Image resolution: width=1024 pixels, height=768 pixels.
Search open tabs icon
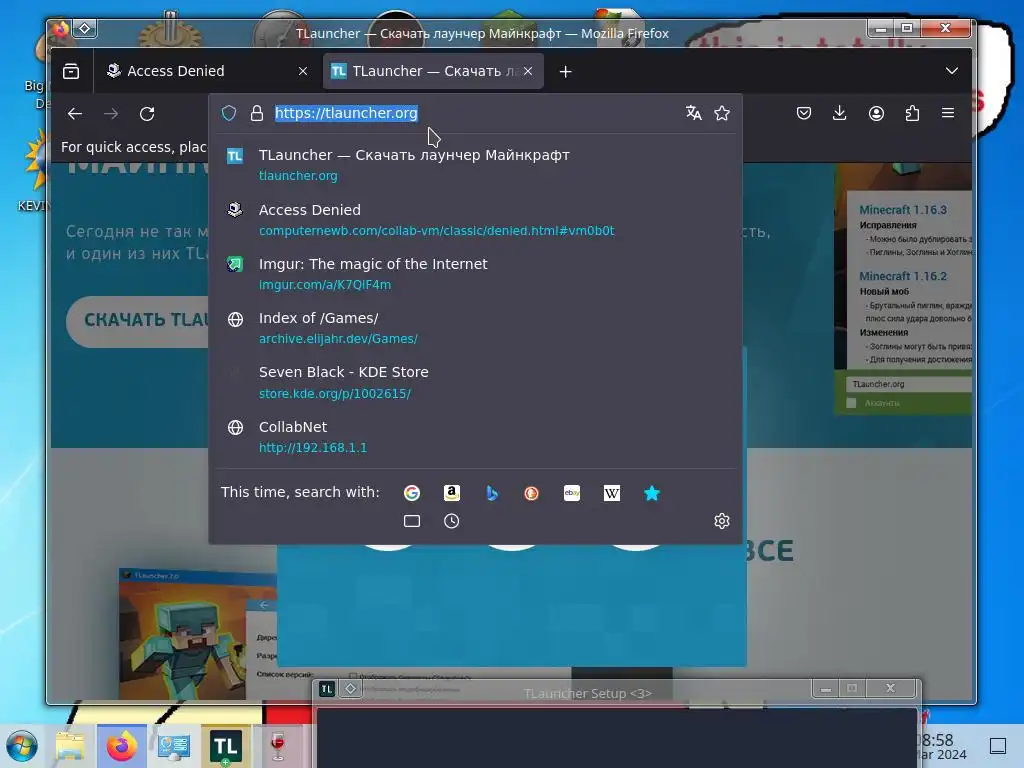click(412, 521)
